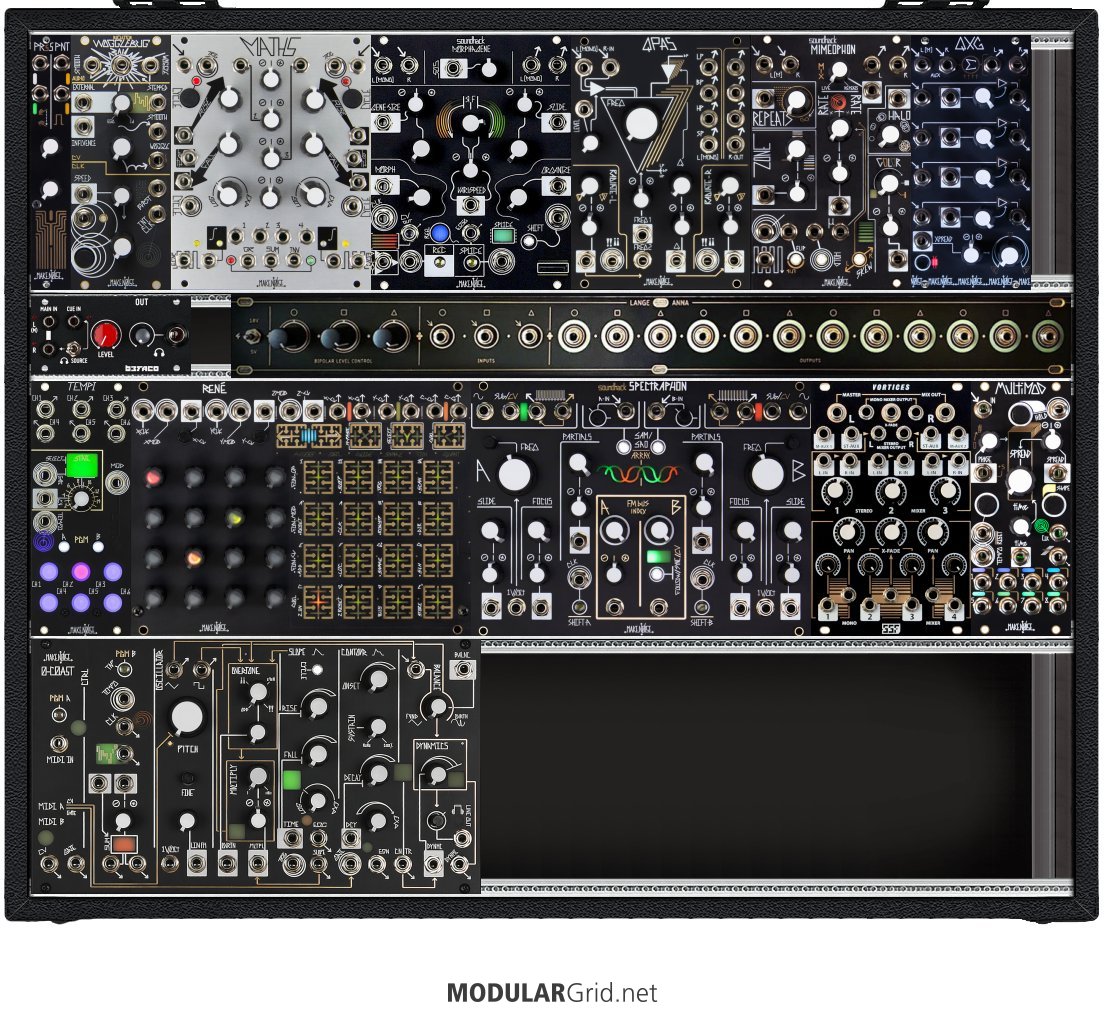Click the X-CLK jack on René
The width and height of the screenshot is (1106, 1014).
[144, 410]
